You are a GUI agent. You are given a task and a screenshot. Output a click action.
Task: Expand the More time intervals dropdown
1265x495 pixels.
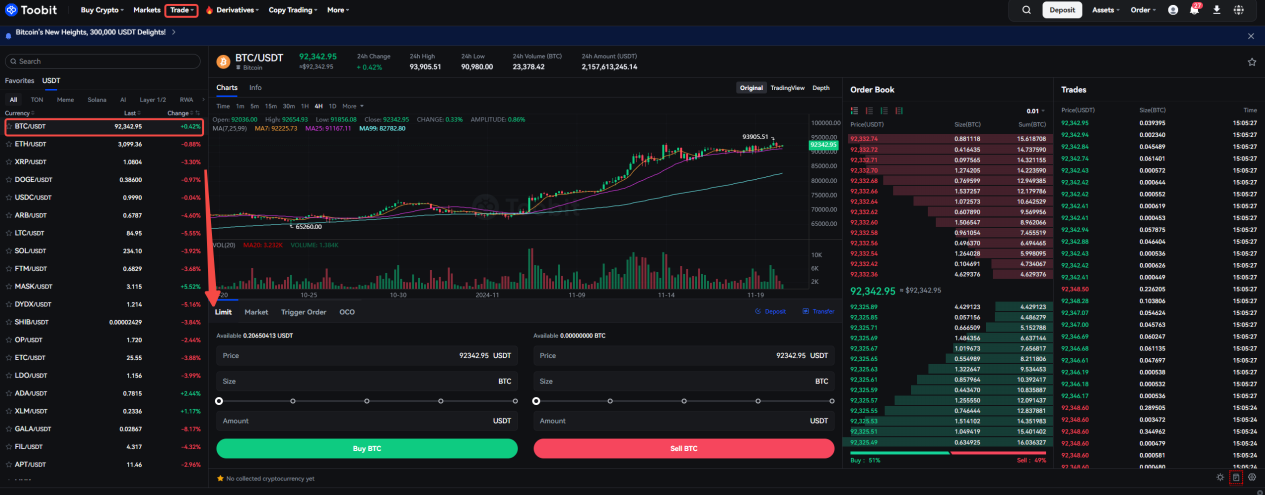click(x=351, y=106)
